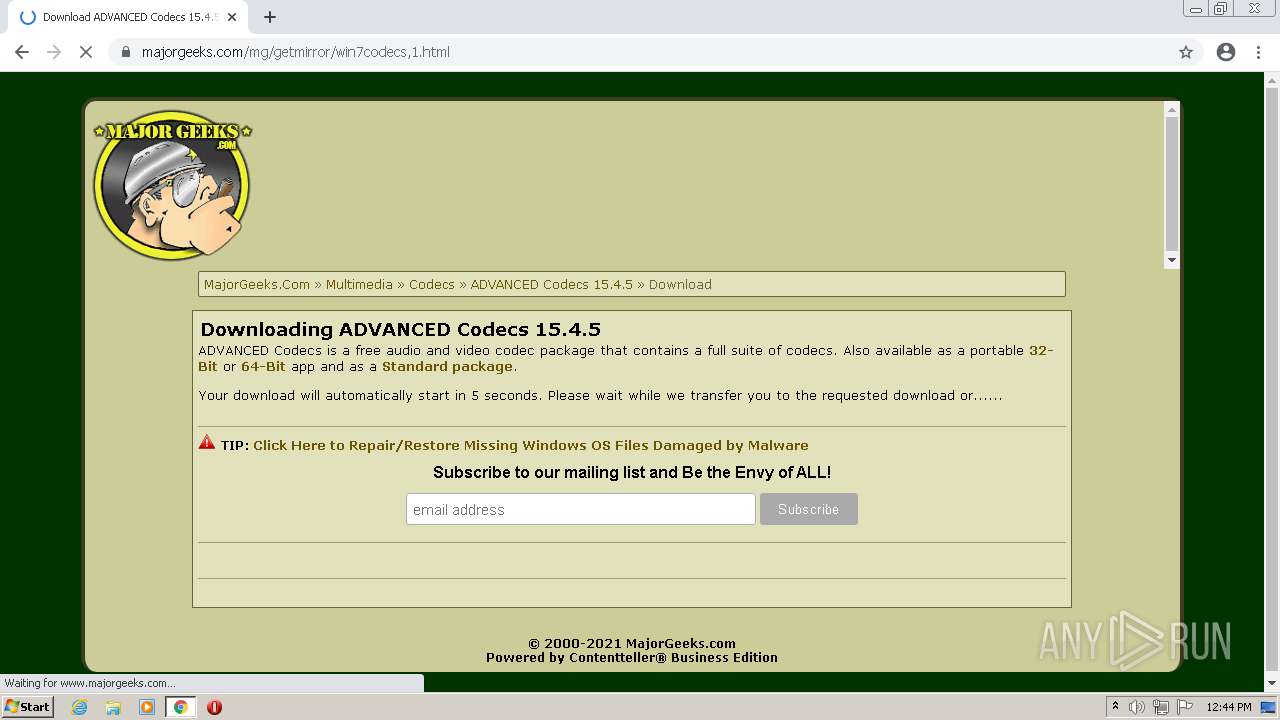Open a new tab with the plus button
This screenshot has width=1280, height=720.
(270, 17)
